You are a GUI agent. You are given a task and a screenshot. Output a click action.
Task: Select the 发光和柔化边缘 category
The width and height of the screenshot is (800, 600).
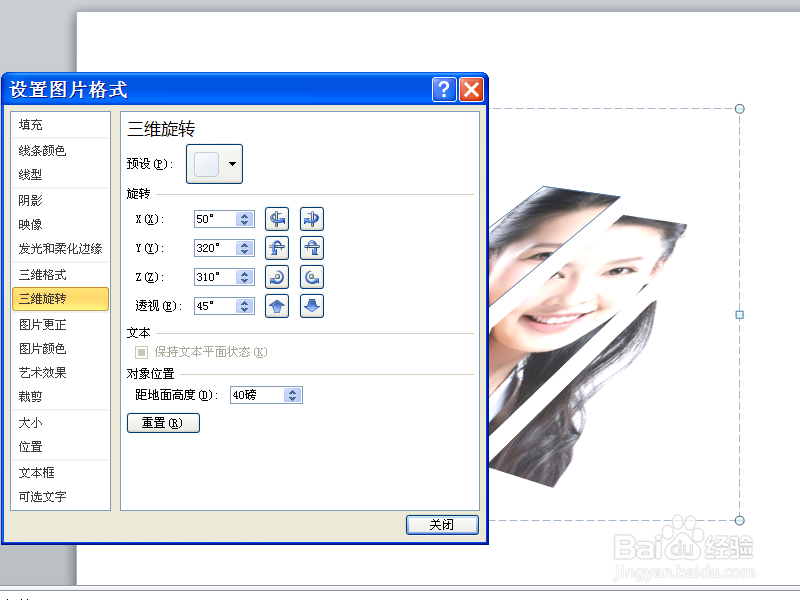pyautogui.click(x=60, y=249)
